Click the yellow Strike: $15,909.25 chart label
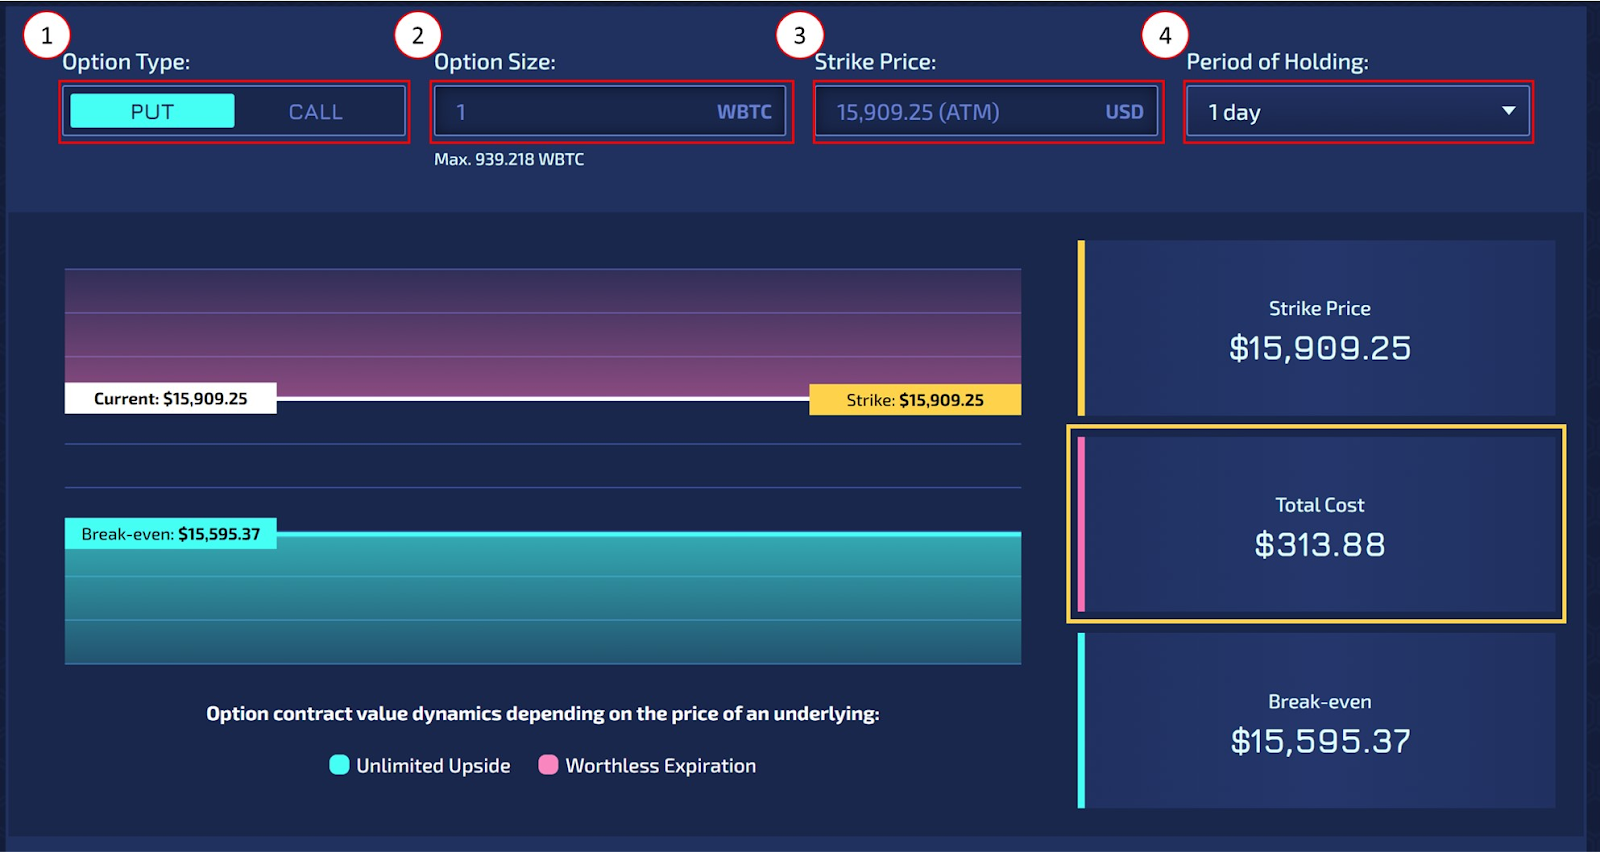 [915, 400]
